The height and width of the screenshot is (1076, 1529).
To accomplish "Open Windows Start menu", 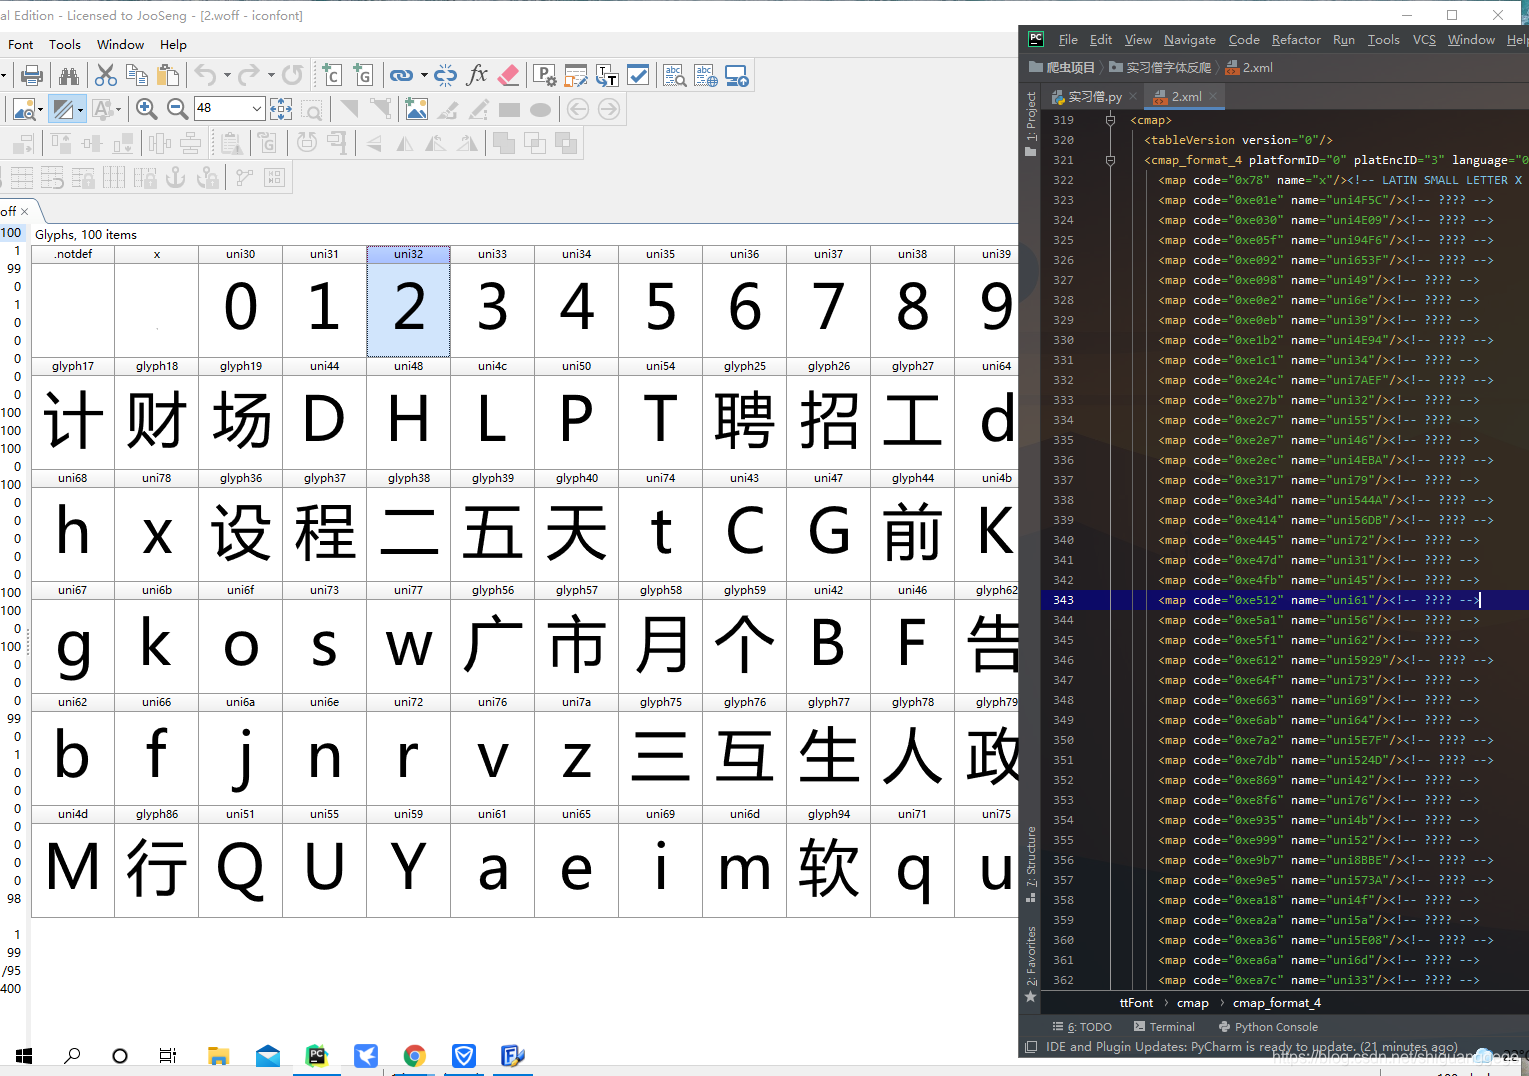I will tap(24, 1056).
